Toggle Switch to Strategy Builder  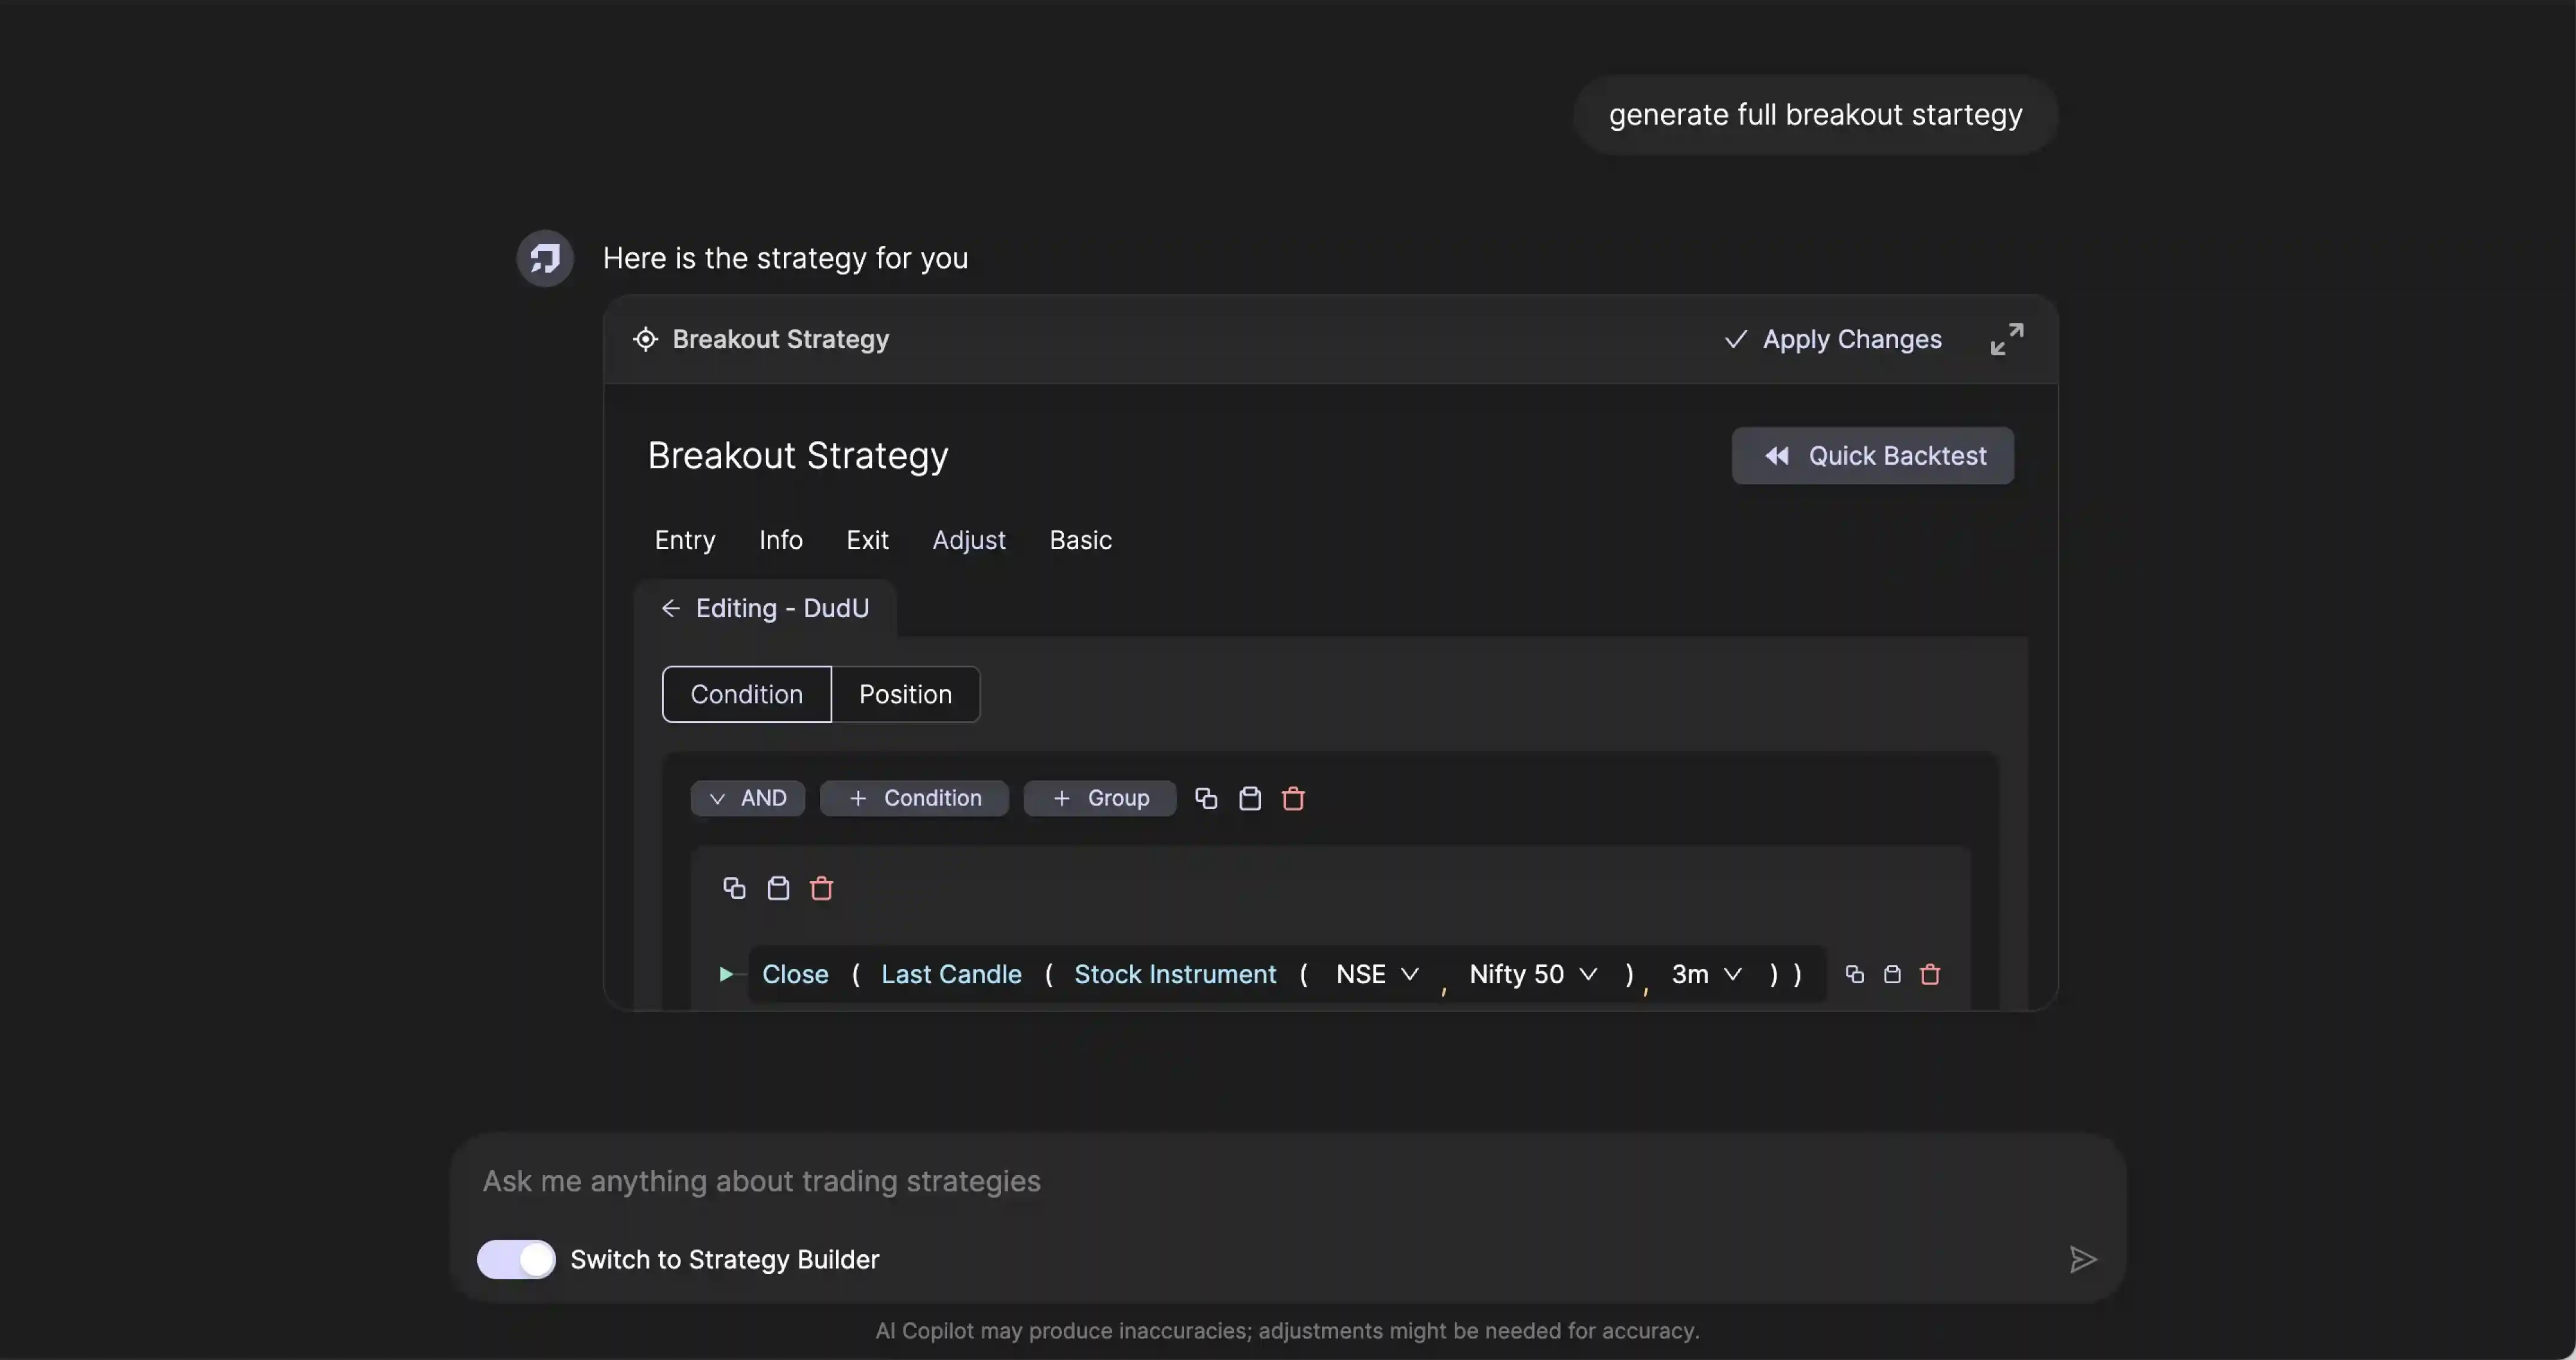coord(516,1259)
